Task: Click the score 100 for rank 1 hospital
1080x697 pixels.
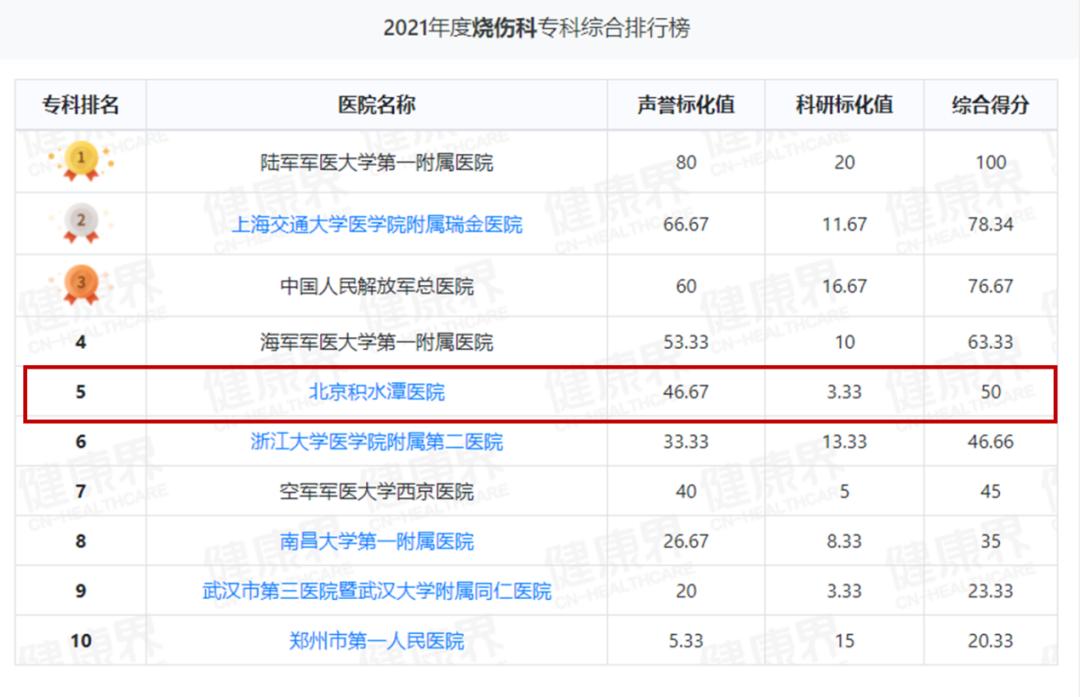Action: pos(991,162)
